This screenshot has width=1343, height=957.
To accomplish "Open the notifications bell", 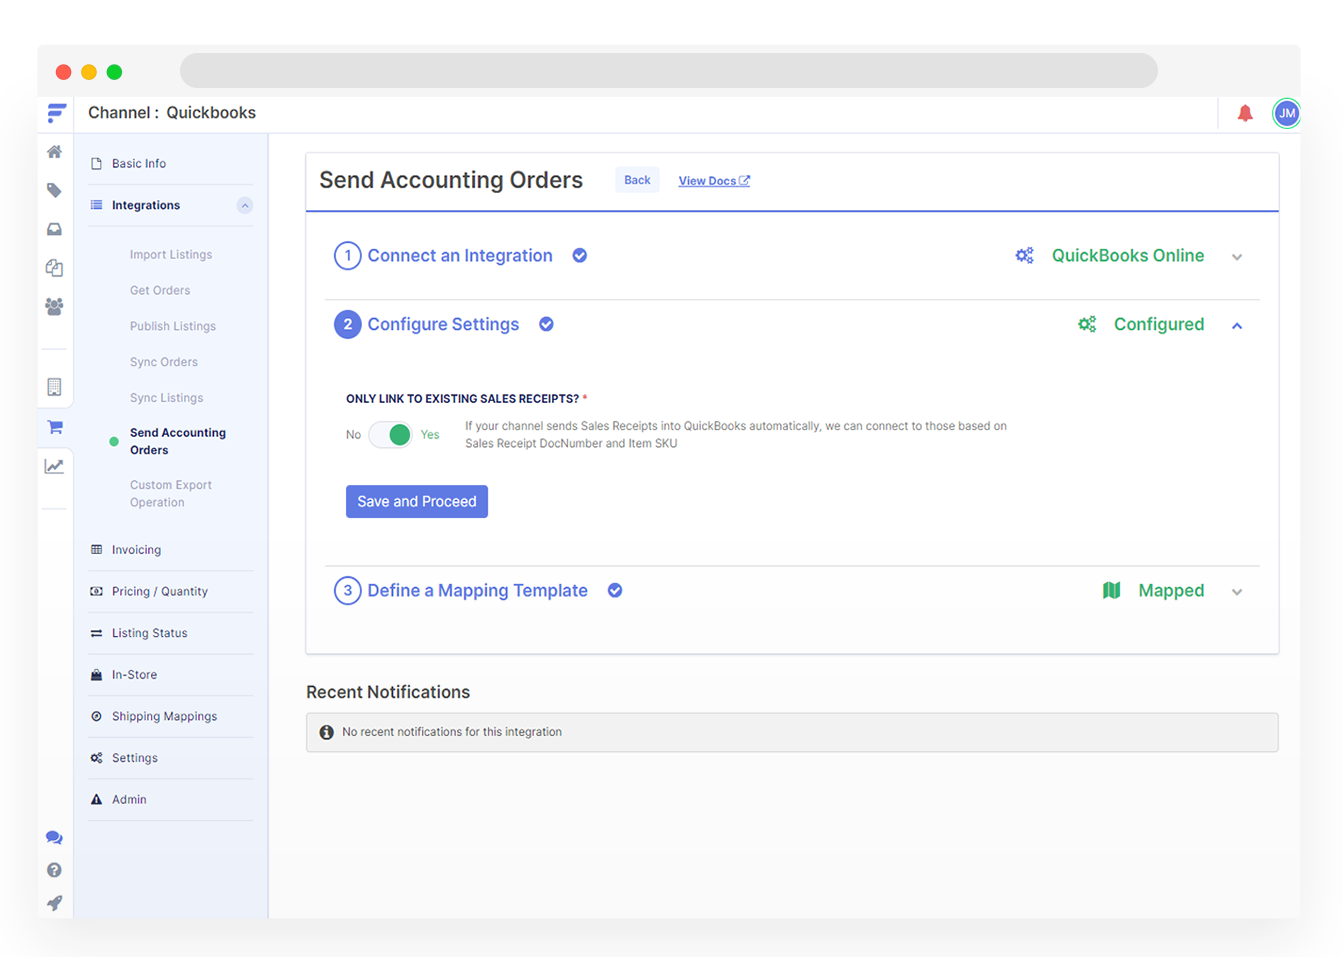I will pos(1245,113).
